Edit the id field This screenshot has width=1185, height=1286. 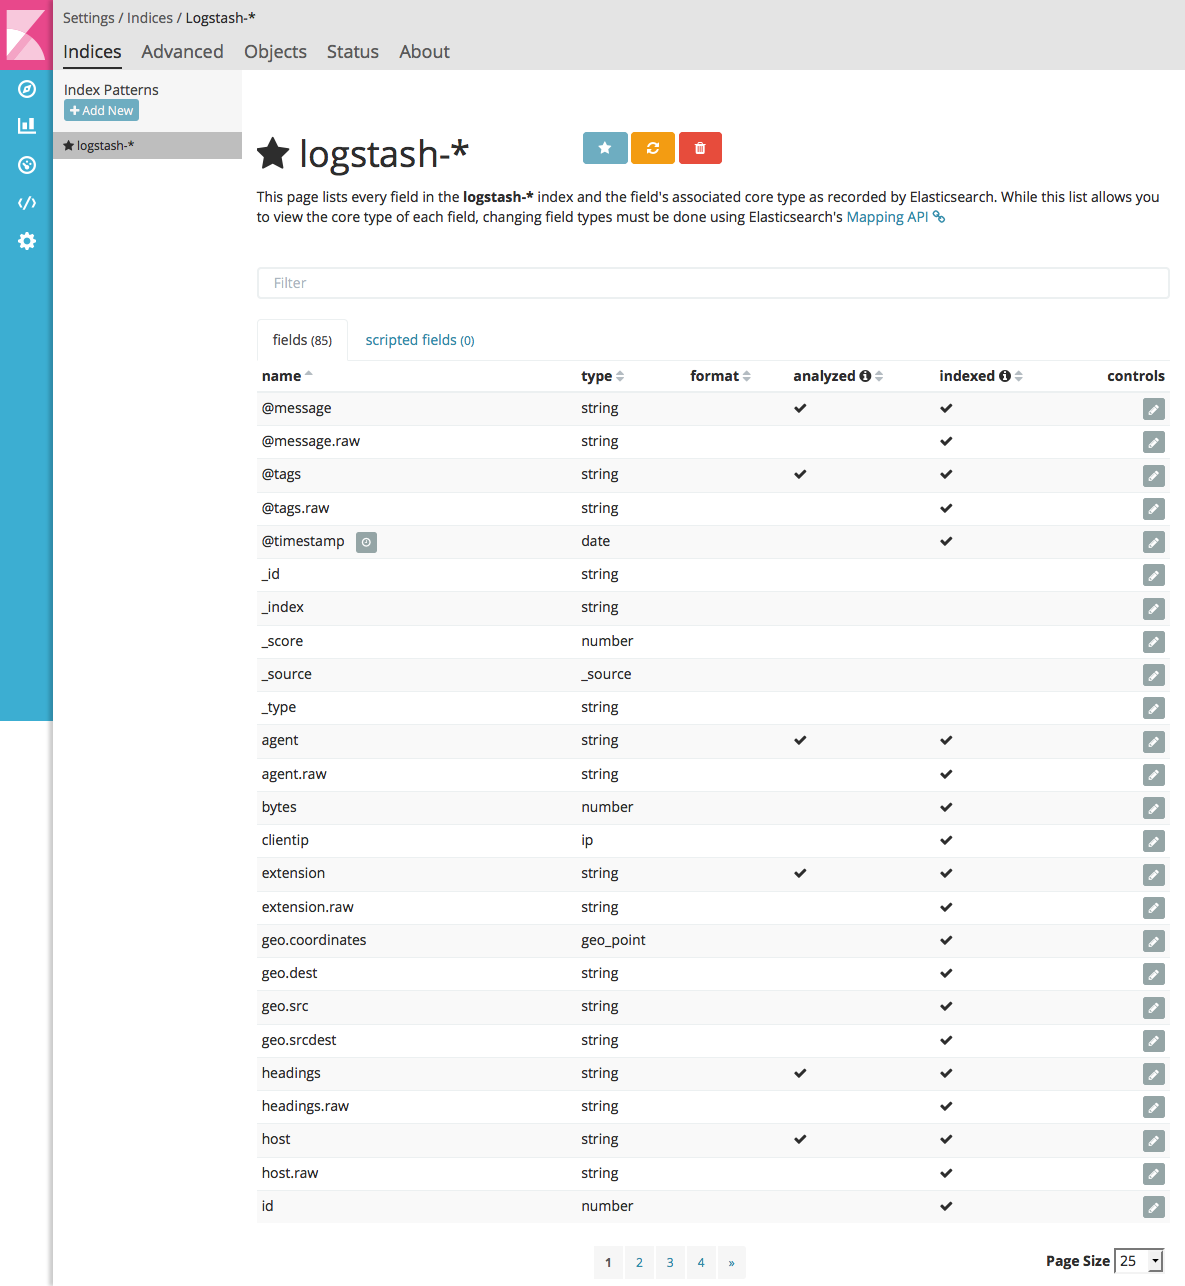[x=1154, y=1207]
